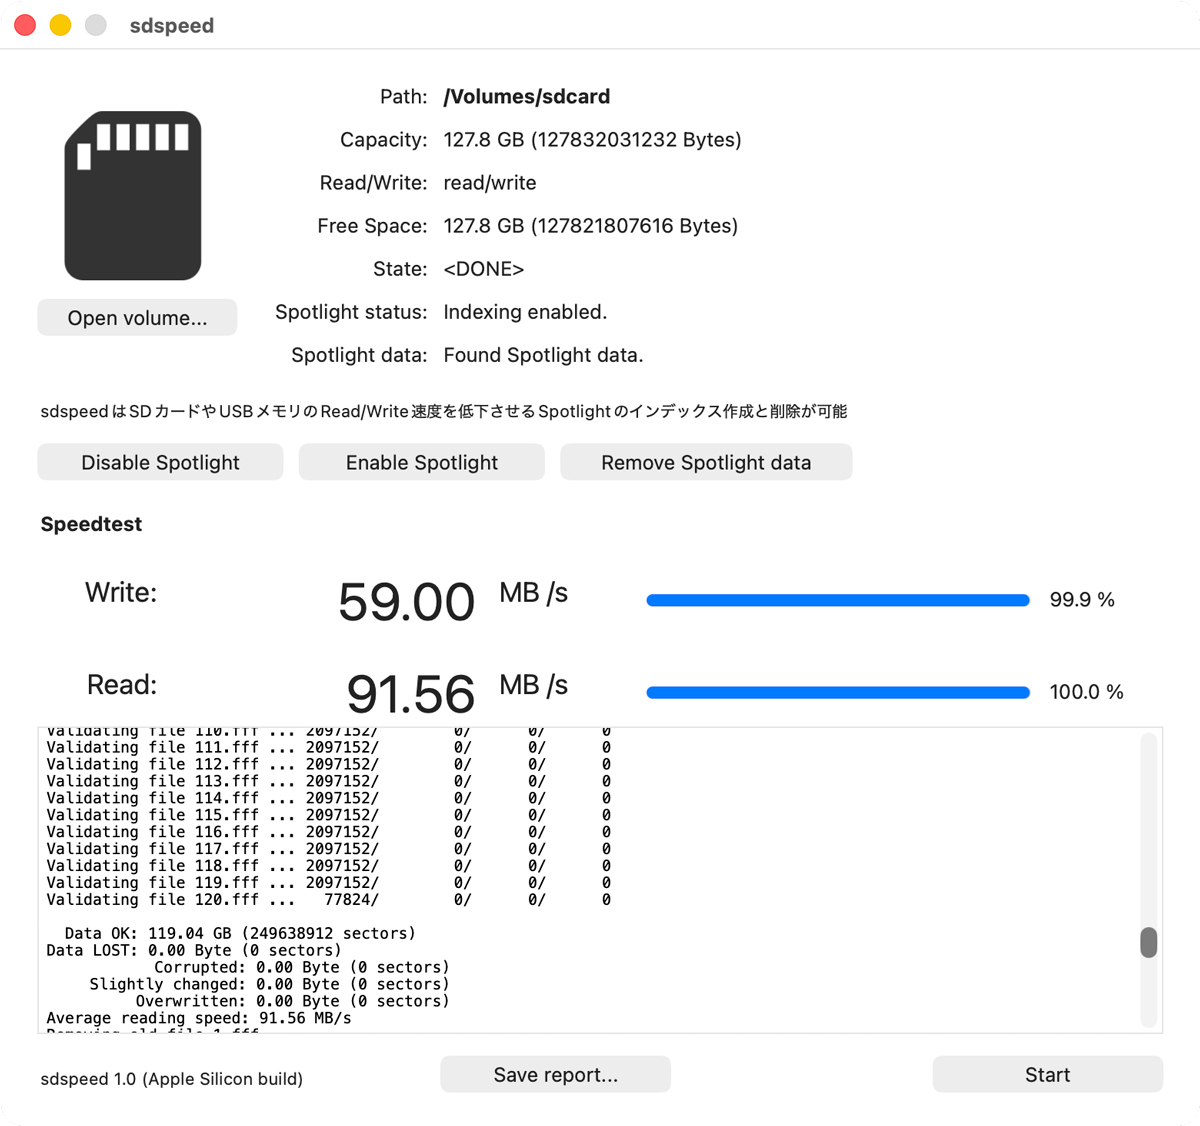The height and width of the screenshot is (1126, 1200).
Task: Click log line 'Validating file 113.fff'
Action: coord(328,781)
